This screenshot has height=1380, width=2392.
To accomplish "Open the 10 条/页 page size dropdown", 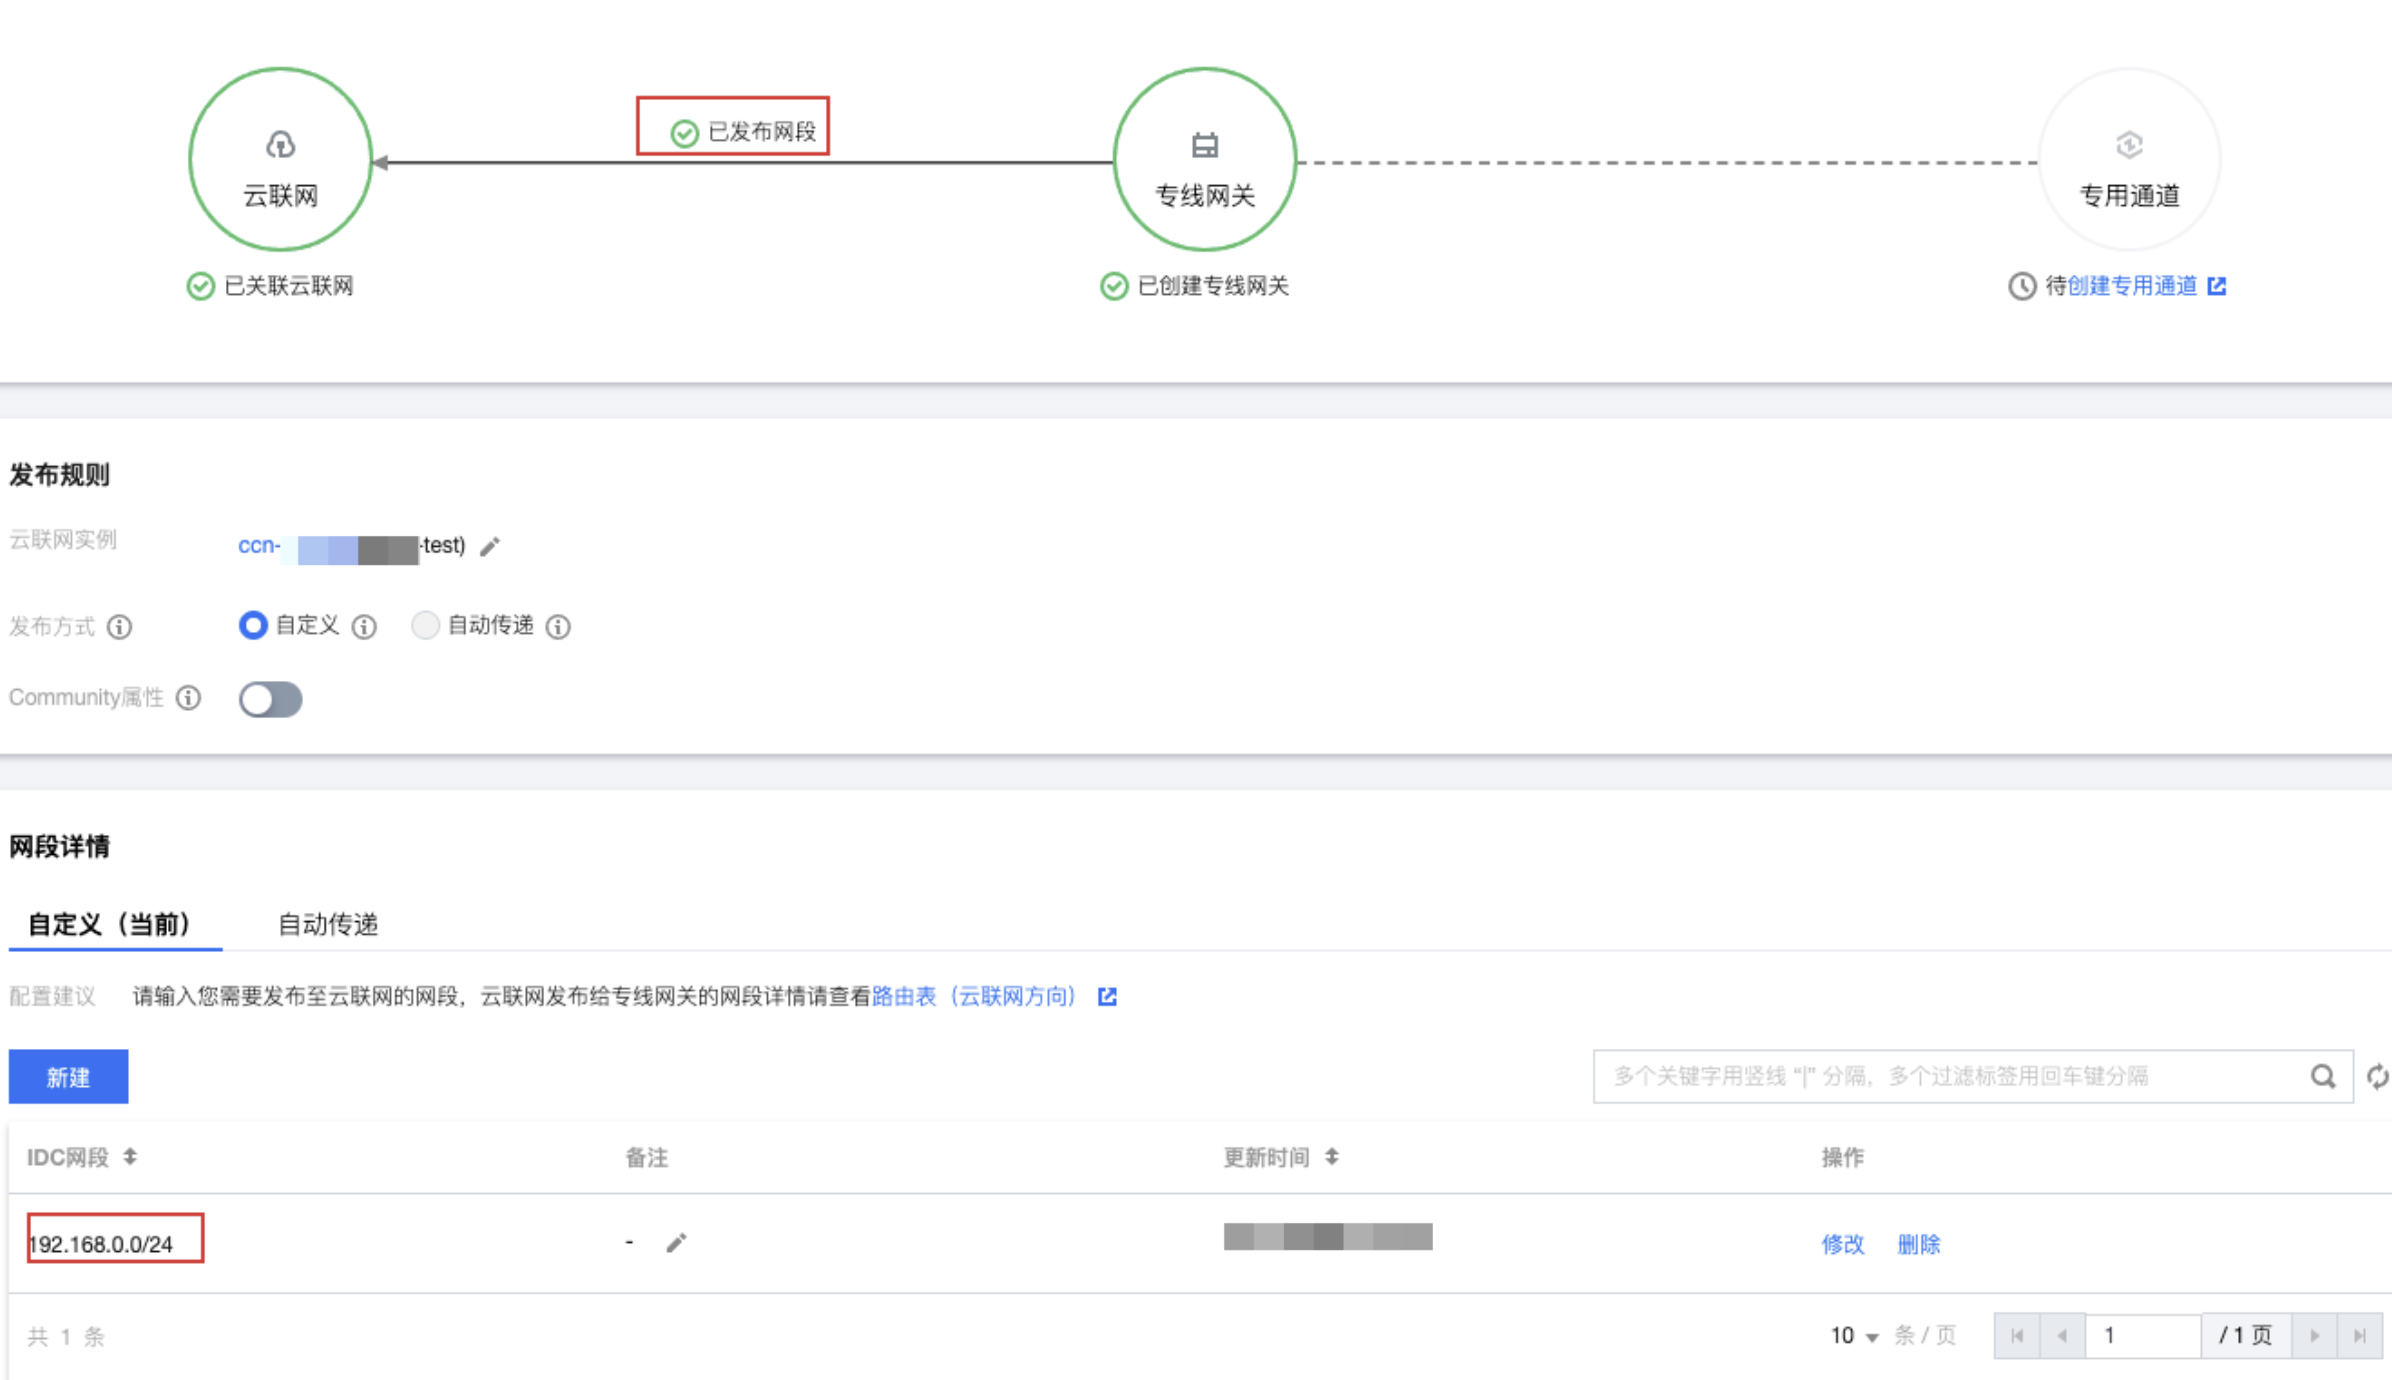I will tap(1853, 1336).
